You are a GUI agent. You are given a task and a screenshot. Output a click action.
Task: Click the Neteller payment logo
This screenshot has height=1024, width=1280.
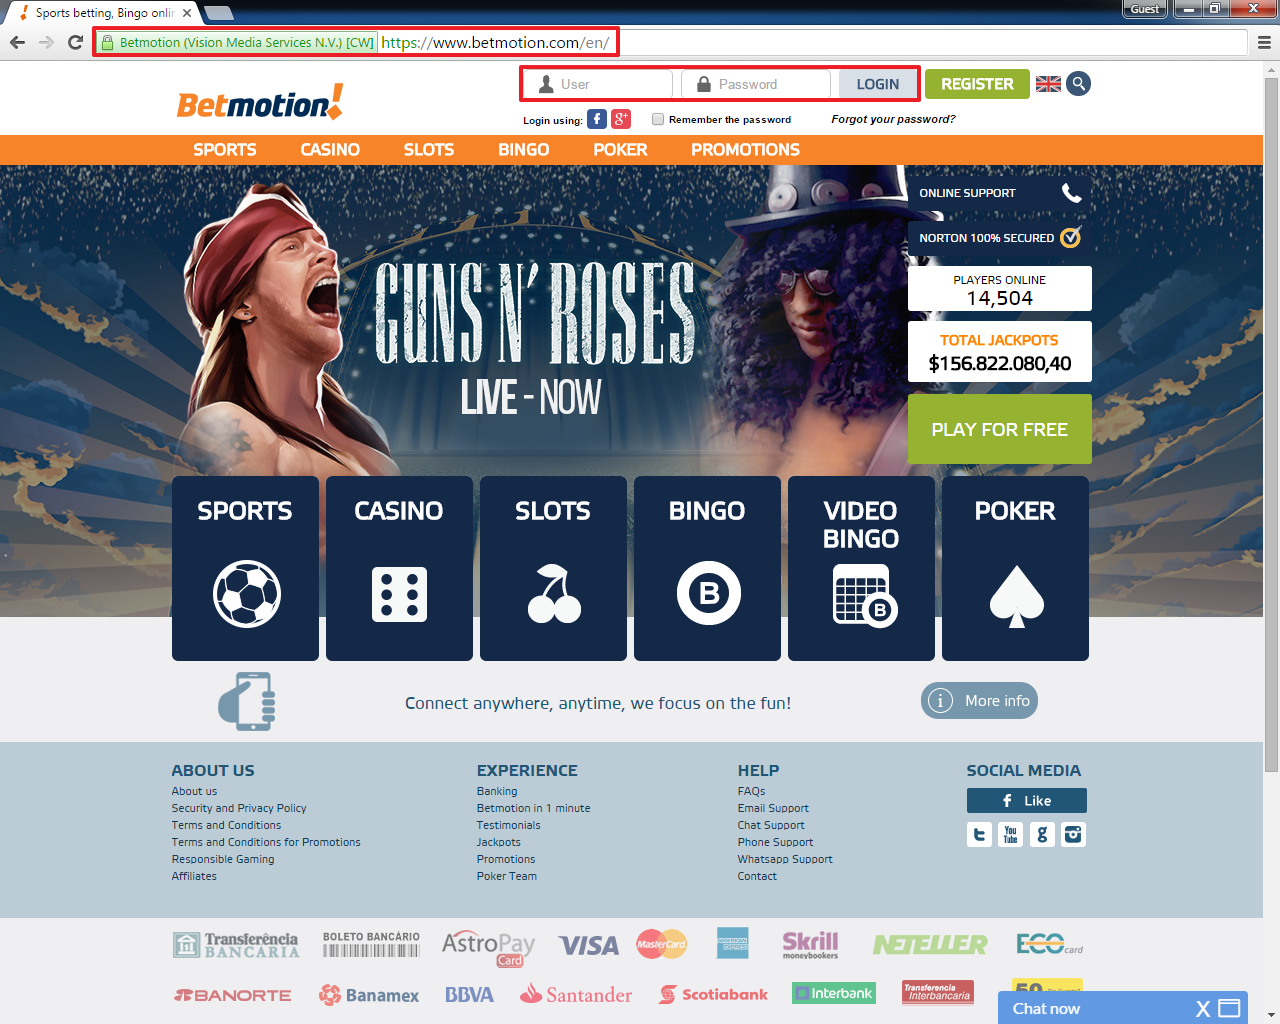click(930, 945)
